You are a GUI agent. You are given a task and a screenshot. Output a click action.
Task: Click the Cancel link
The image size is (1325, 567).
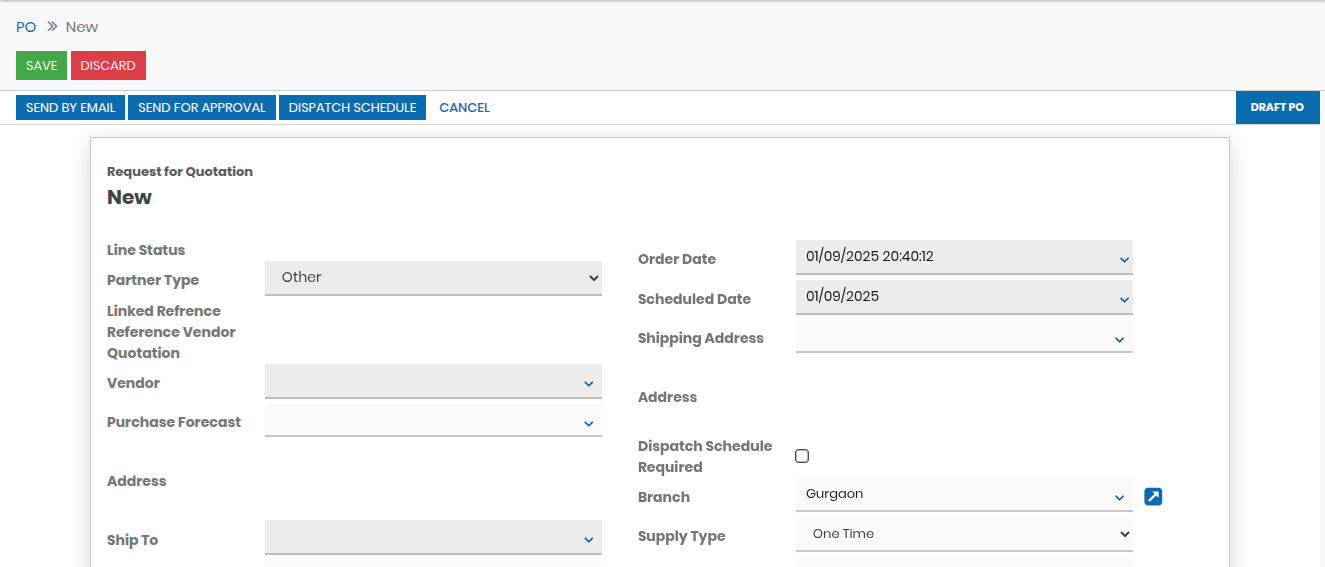(x=464, y=107)
